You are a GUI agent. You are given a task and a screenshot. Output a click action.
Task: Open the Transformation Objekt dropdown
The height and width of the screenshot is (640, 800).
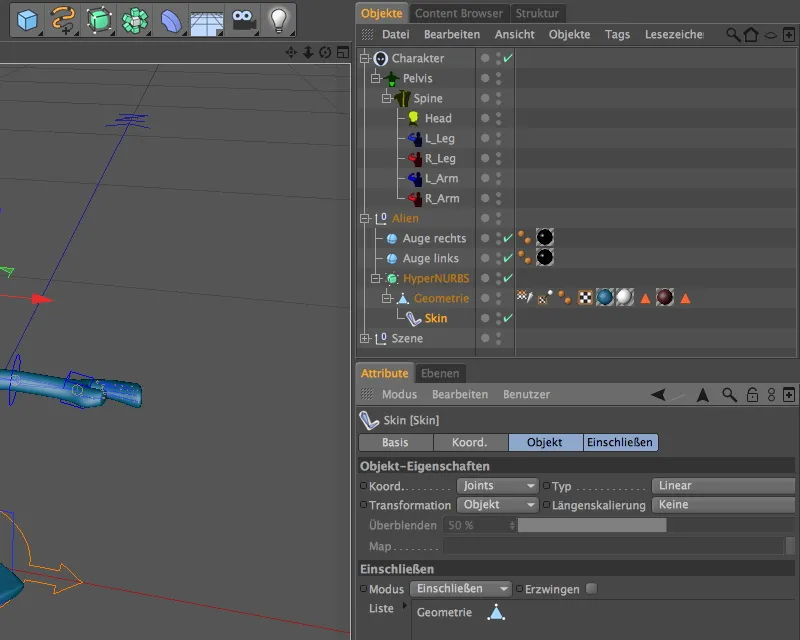(497, 505)
